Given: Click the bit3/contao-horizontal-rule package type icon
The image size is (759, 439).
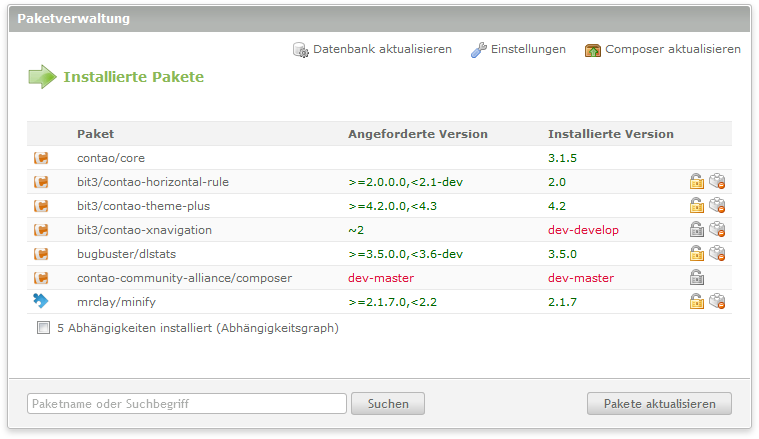Looking at the screenshot, I should point(41,182).
